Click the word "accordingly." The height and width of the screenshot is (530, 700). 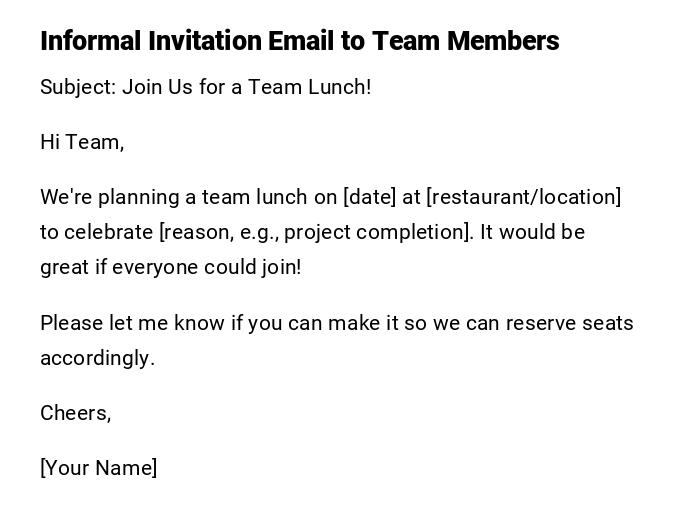tap(97, 358)
